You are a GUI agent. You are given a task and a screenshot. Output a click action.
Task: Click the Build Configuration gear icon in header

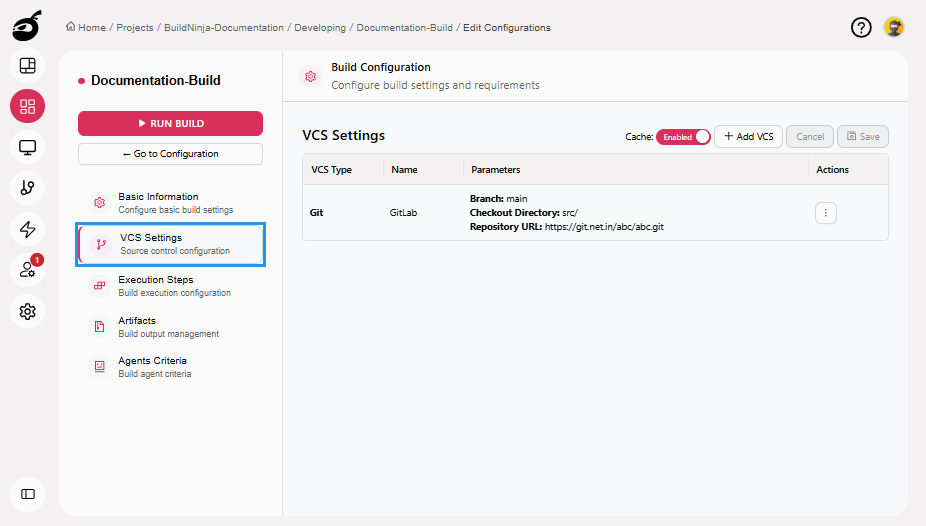click(311, 76)
